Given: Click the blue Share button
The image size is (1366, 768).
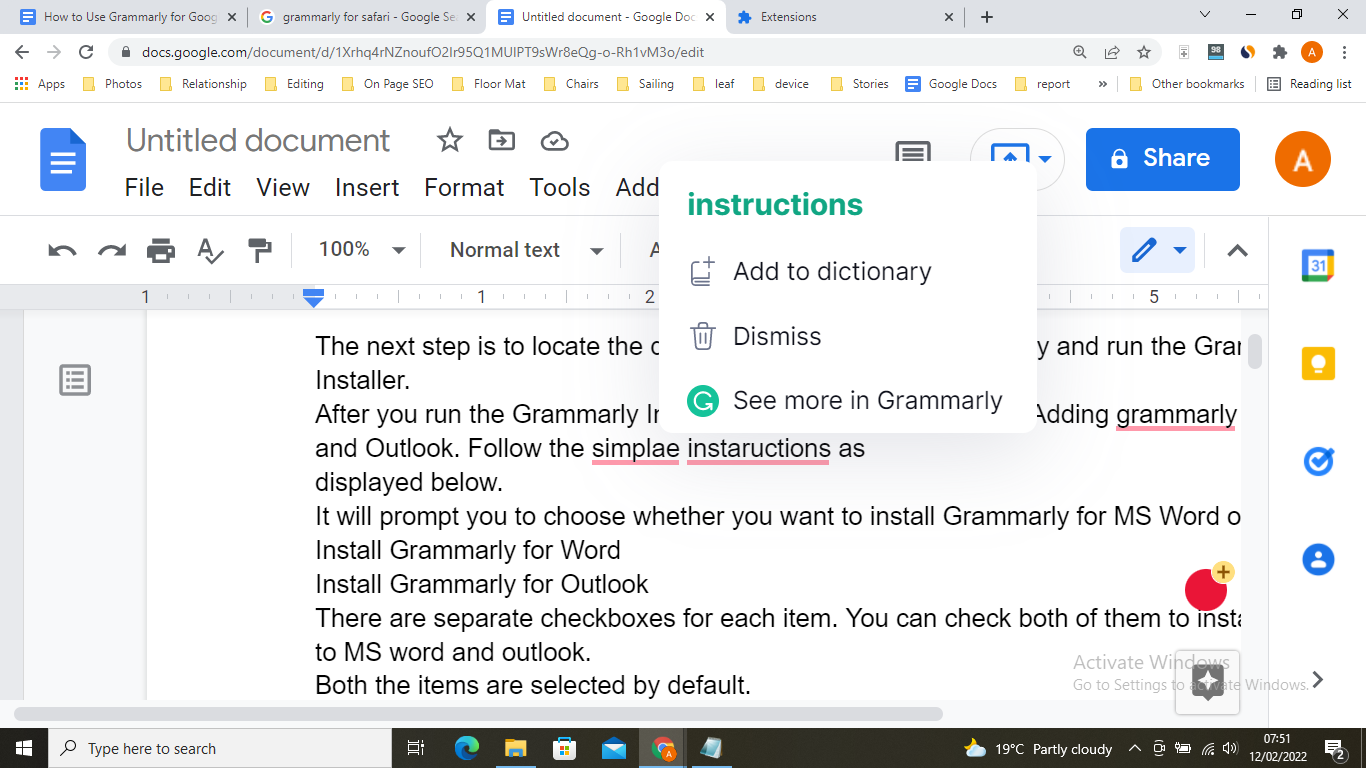Looking at the screenshot, I should 1163,159.
